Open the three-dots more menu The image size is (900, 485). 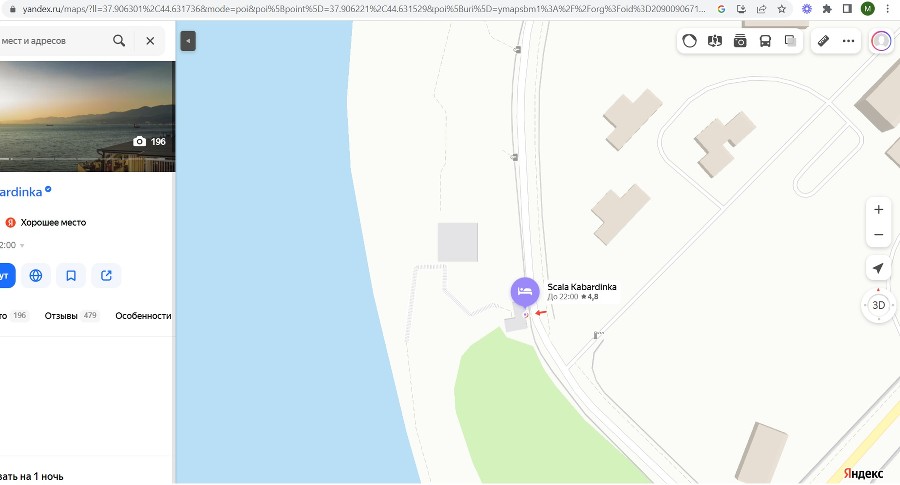pyautogui.click(x=848, y=41)
